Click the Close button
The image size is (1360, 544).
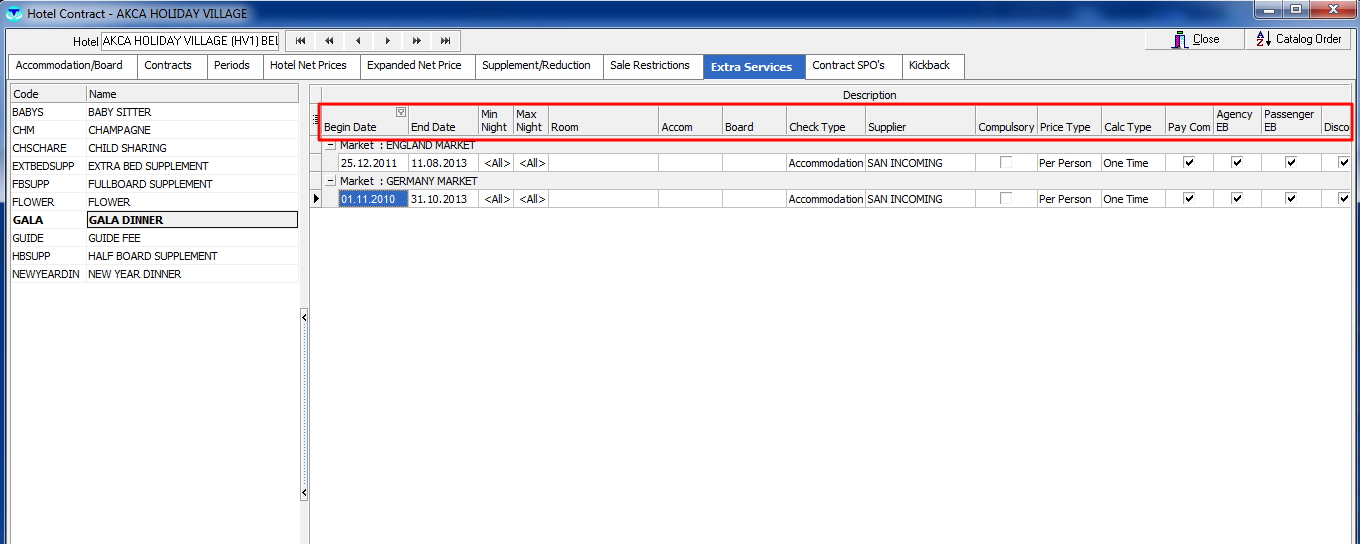1194,40
